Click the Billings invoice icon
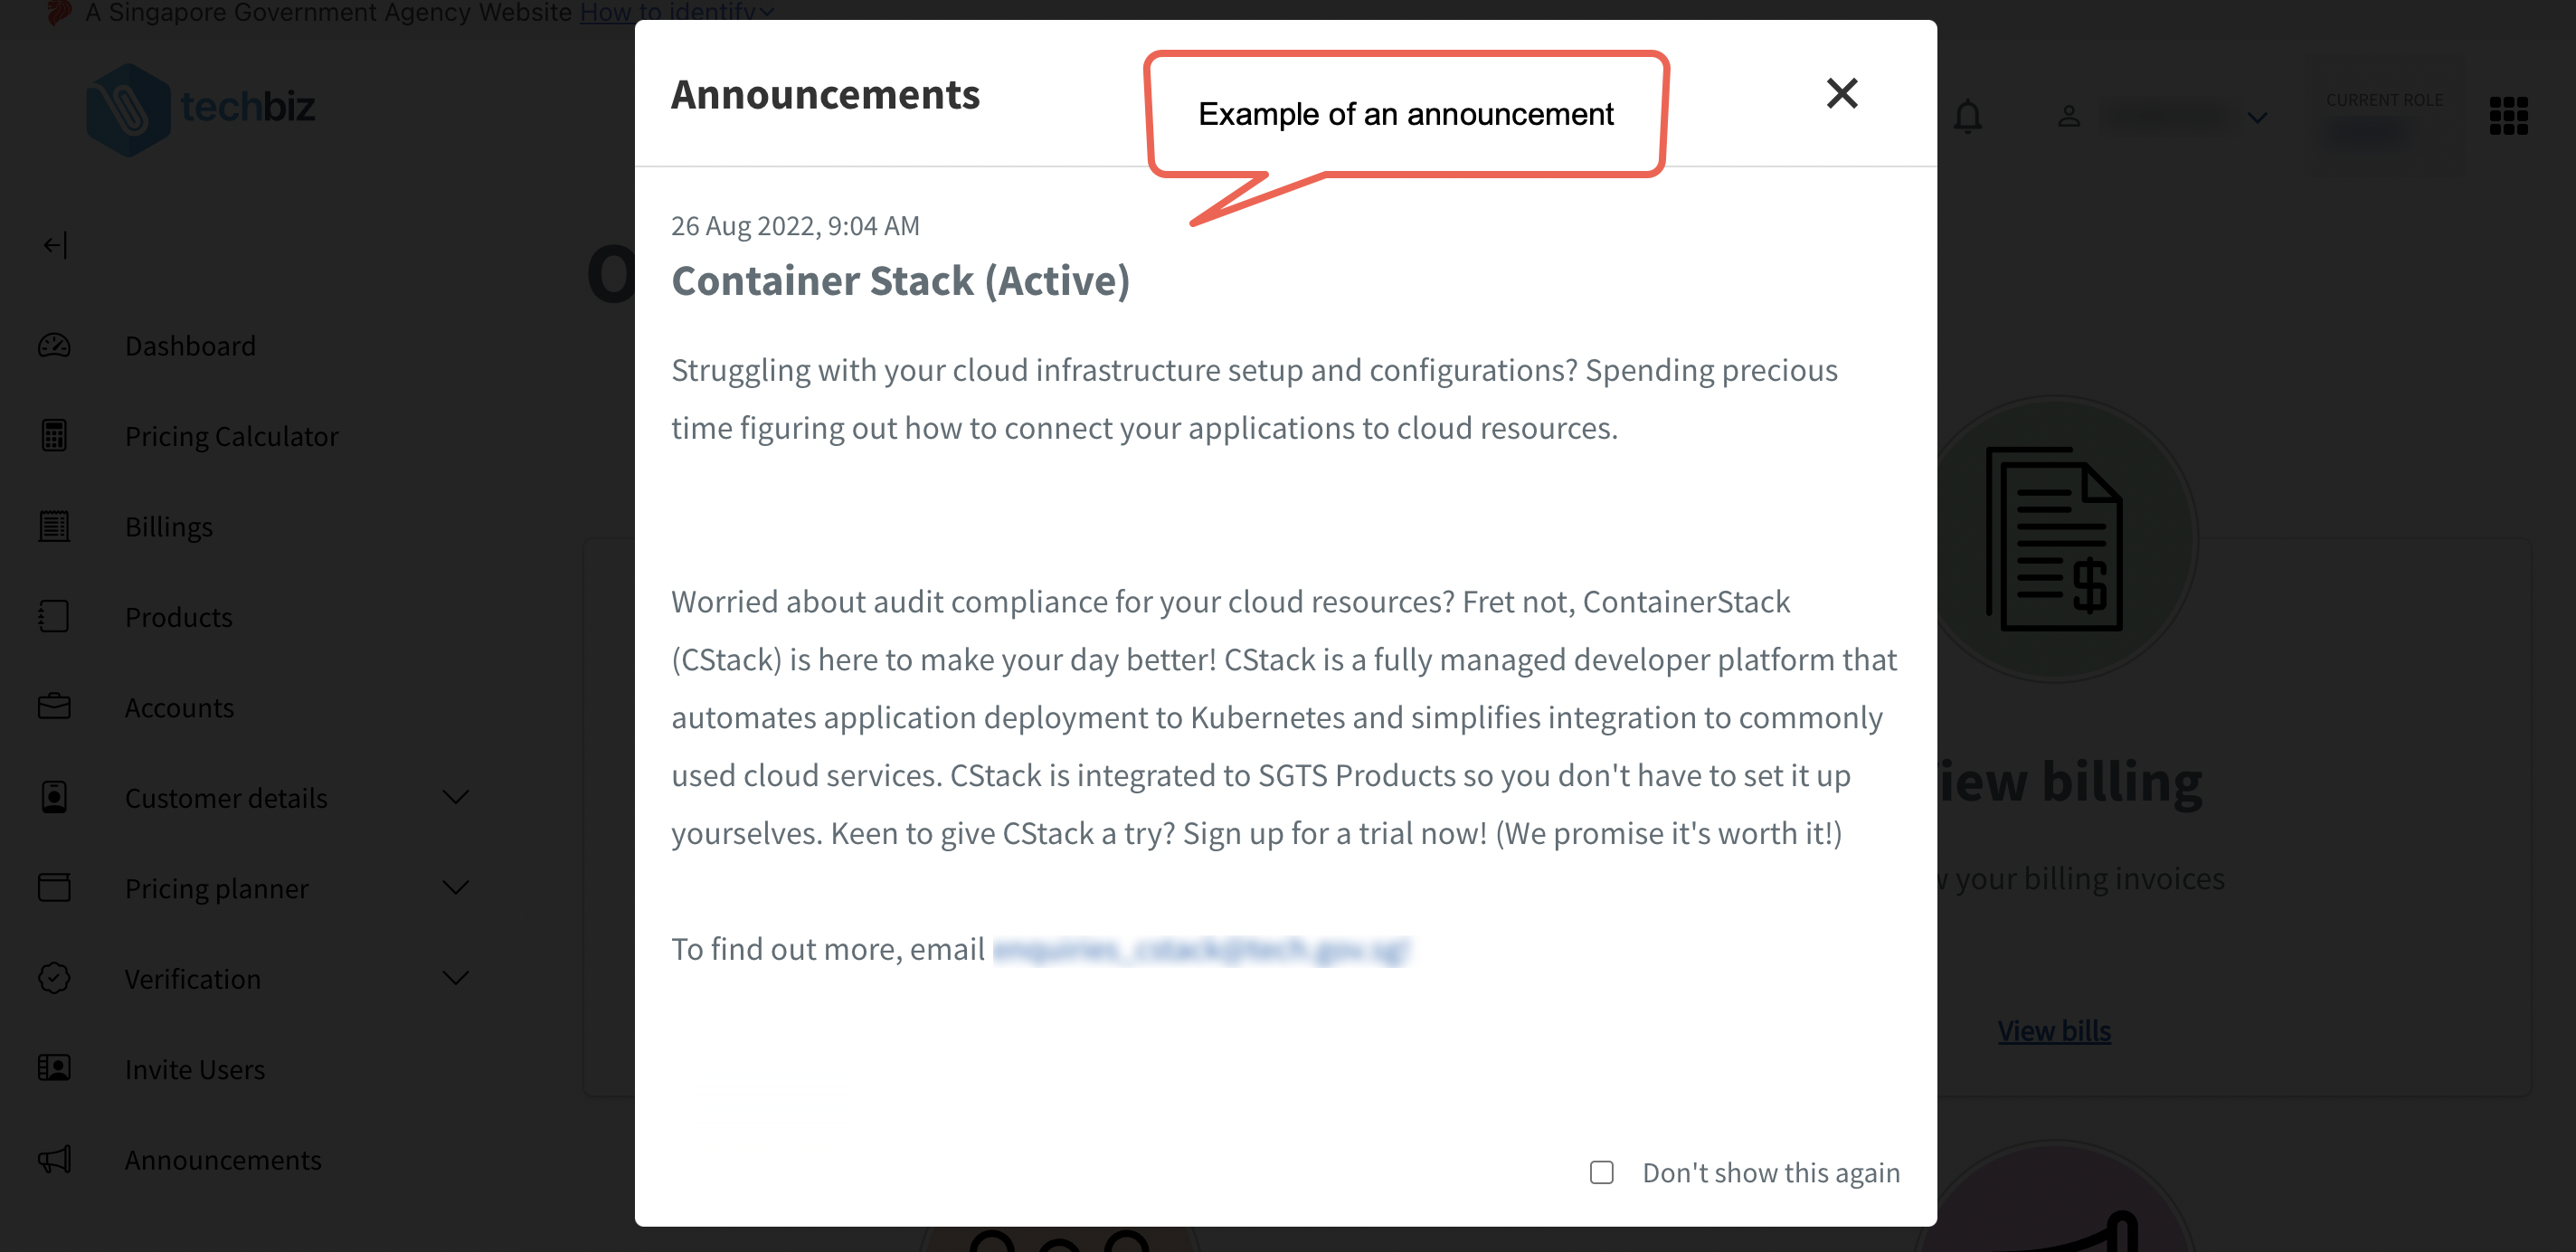 coord(55,526)
